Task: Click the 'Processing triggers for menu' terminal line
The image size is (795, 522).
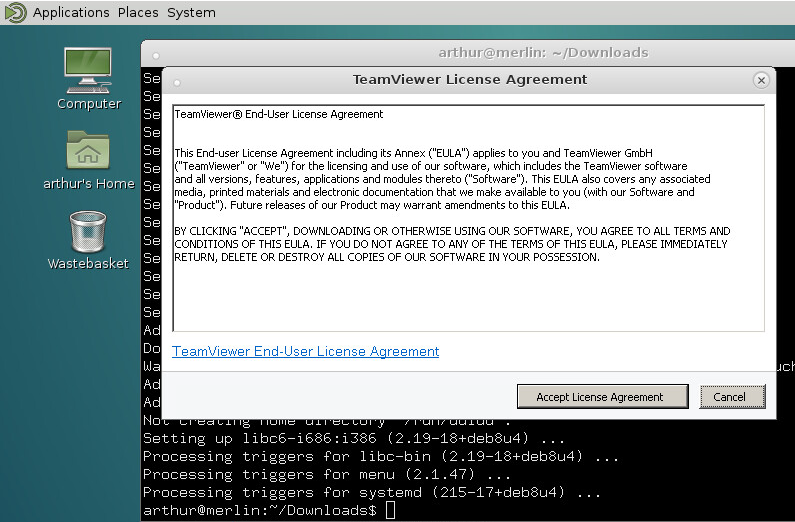Action: [327, 474]
